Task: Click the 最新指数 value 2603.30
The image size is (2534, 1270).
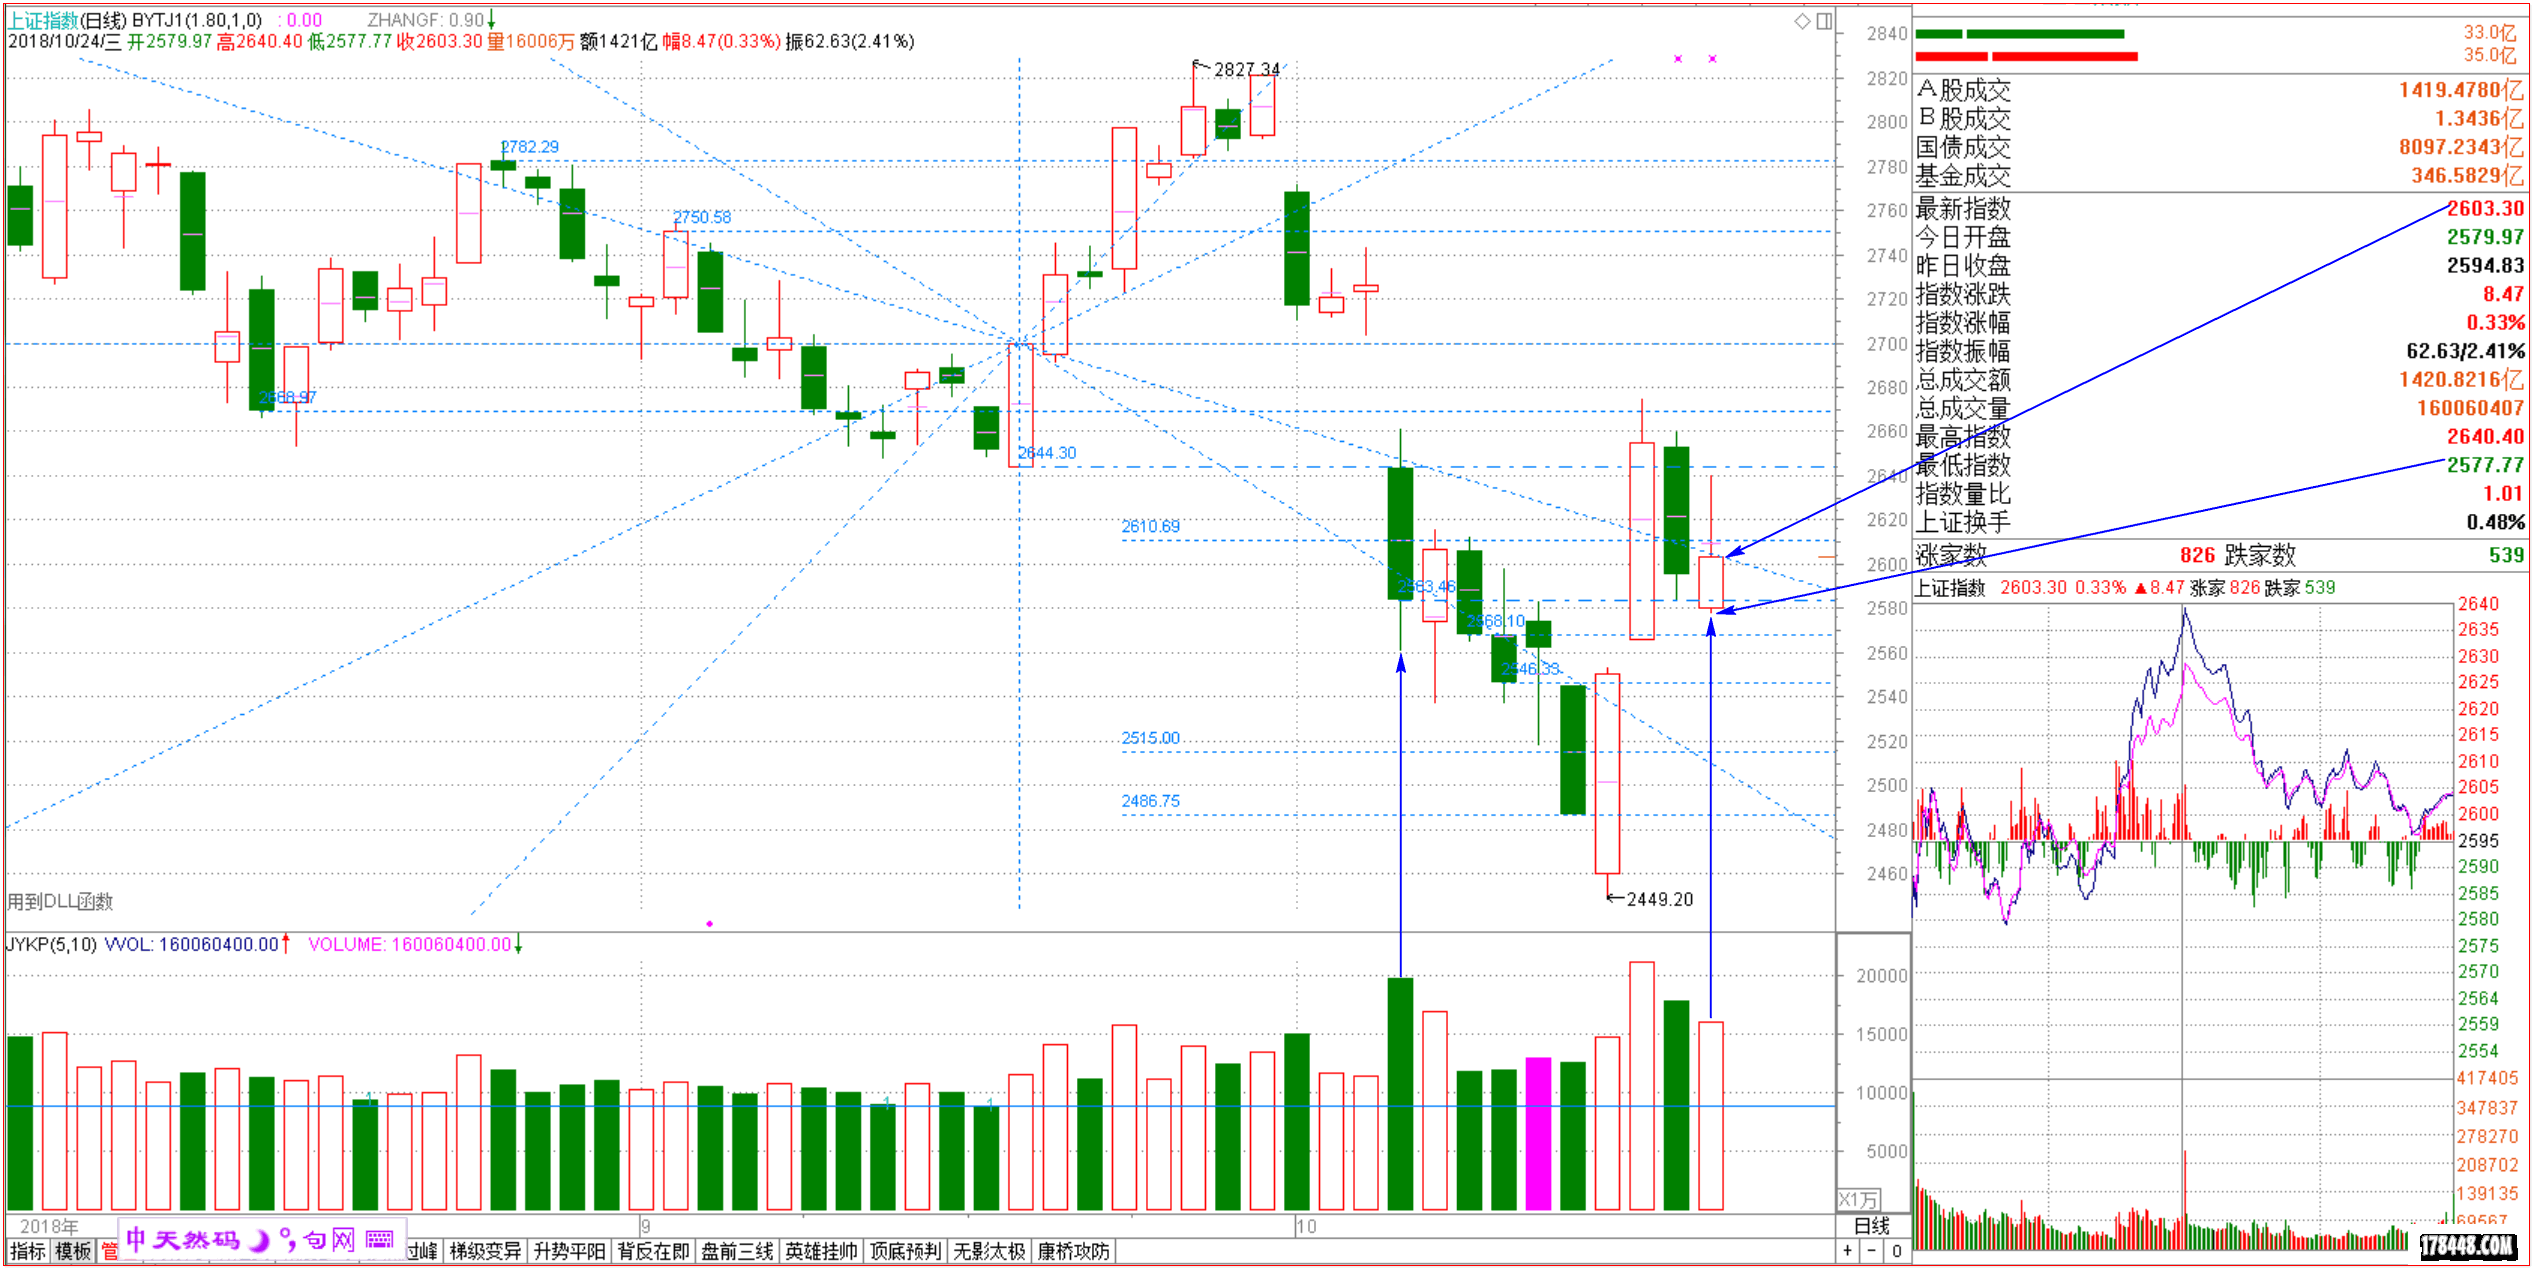Action: pos(2485,208)
